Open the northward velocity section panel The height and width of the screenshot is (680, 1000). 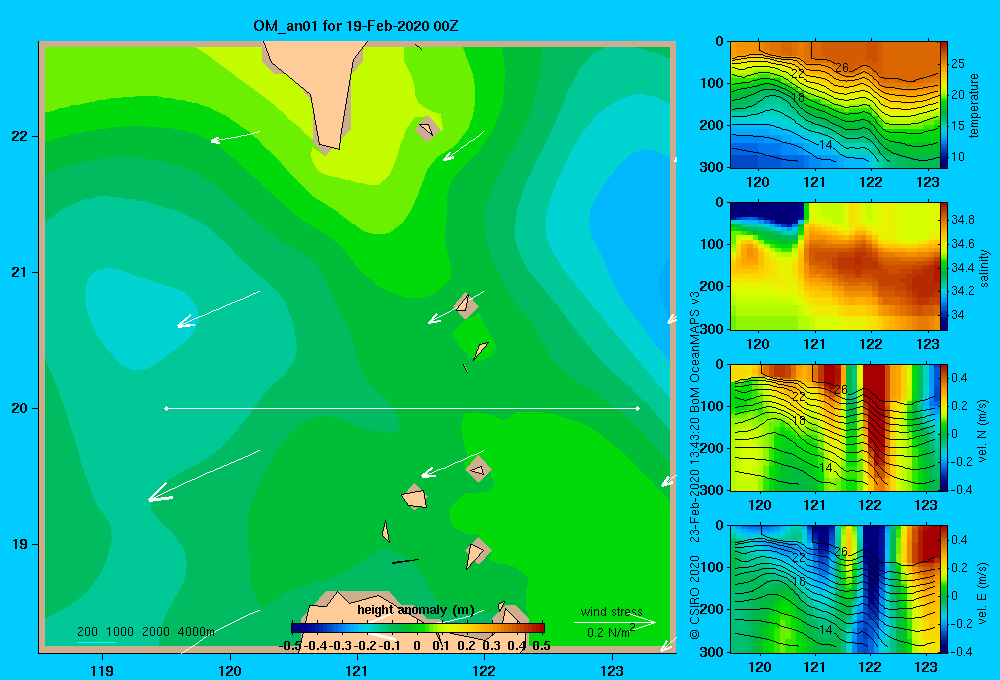(834, 427)
